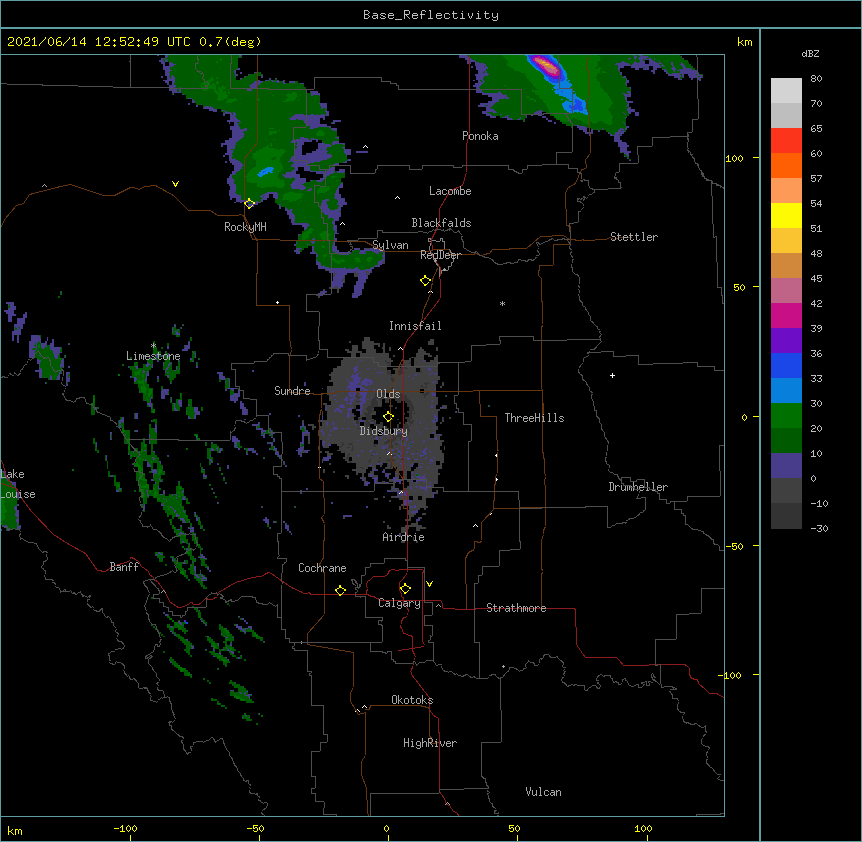Screen dimensions: 862x842
Task: Click the white plus marker north of Drumheller
Action: point(612,375)
